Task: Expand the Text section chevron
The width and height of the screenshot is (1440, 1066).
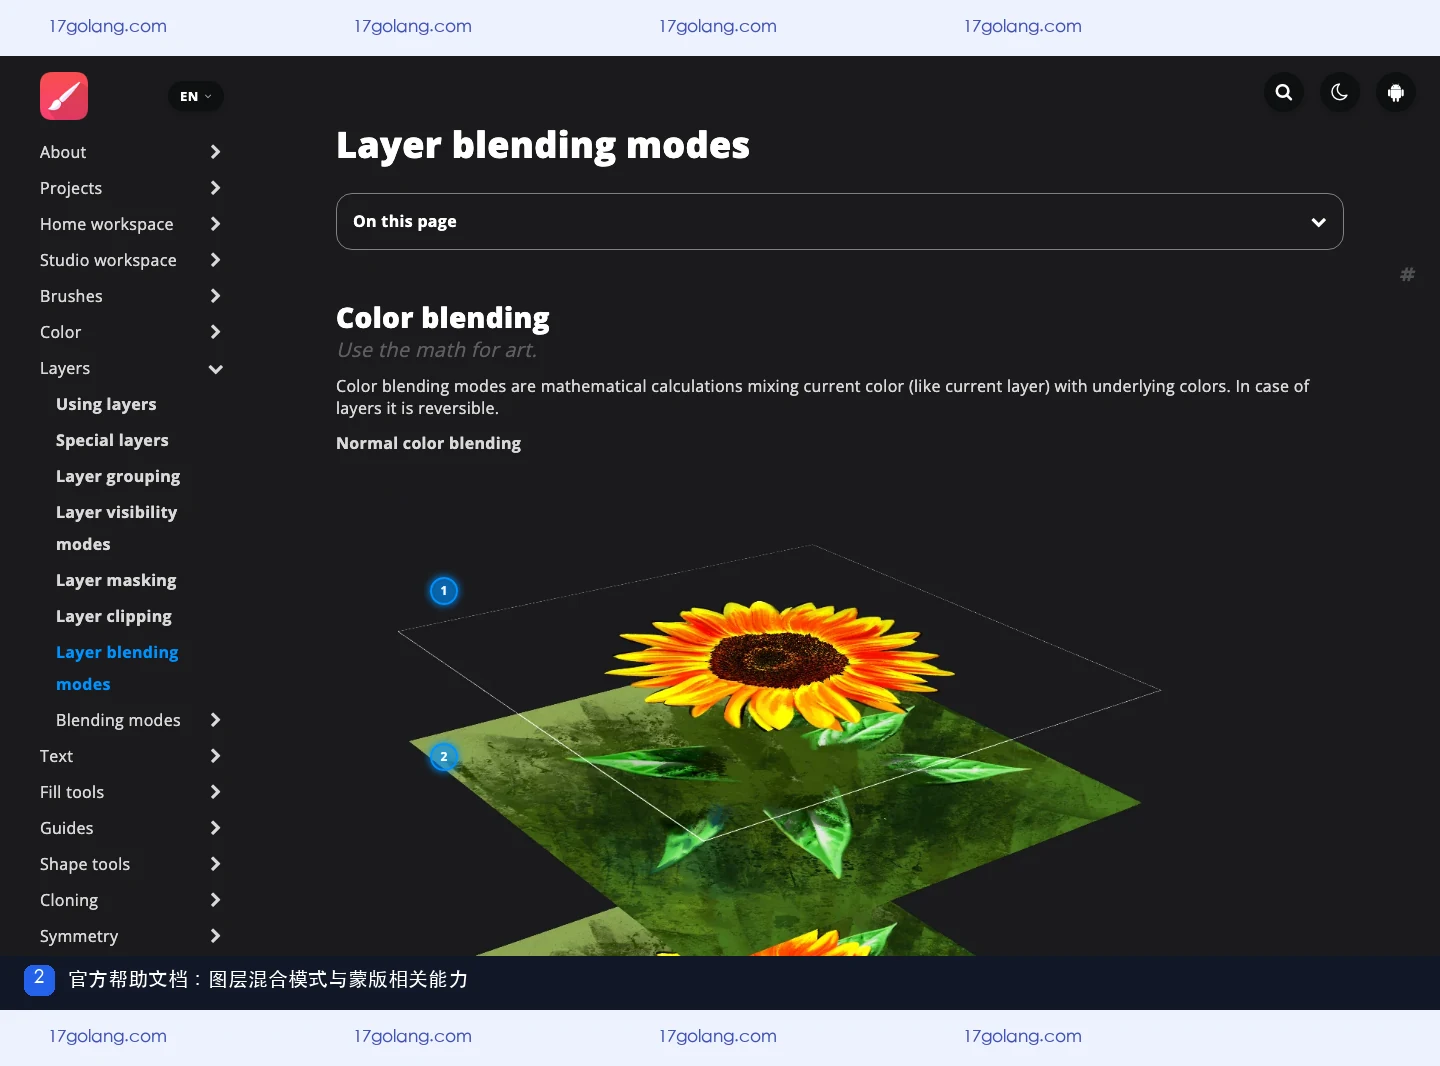Action: tap(215, 756)
